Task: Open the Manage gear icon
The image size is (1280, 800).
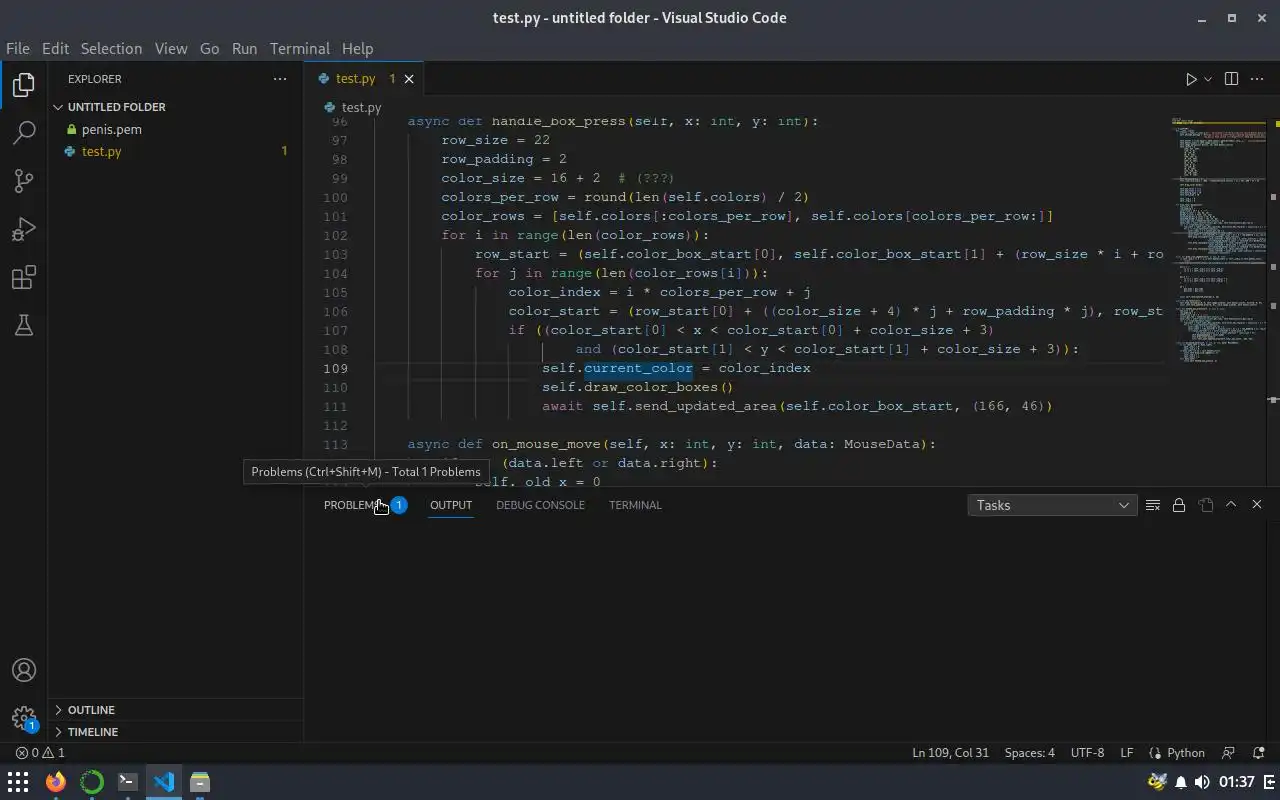Action: [24, 719]
